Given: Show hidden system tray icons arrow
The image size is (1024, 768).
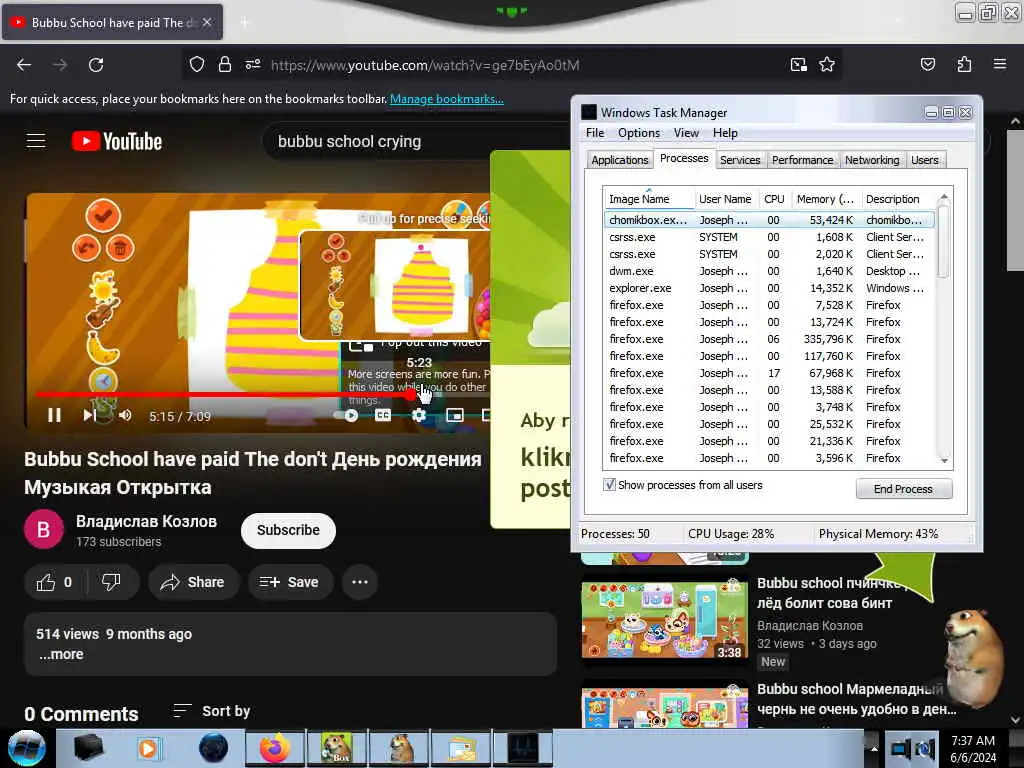Looking at the screenshot, I should (873, 748).
